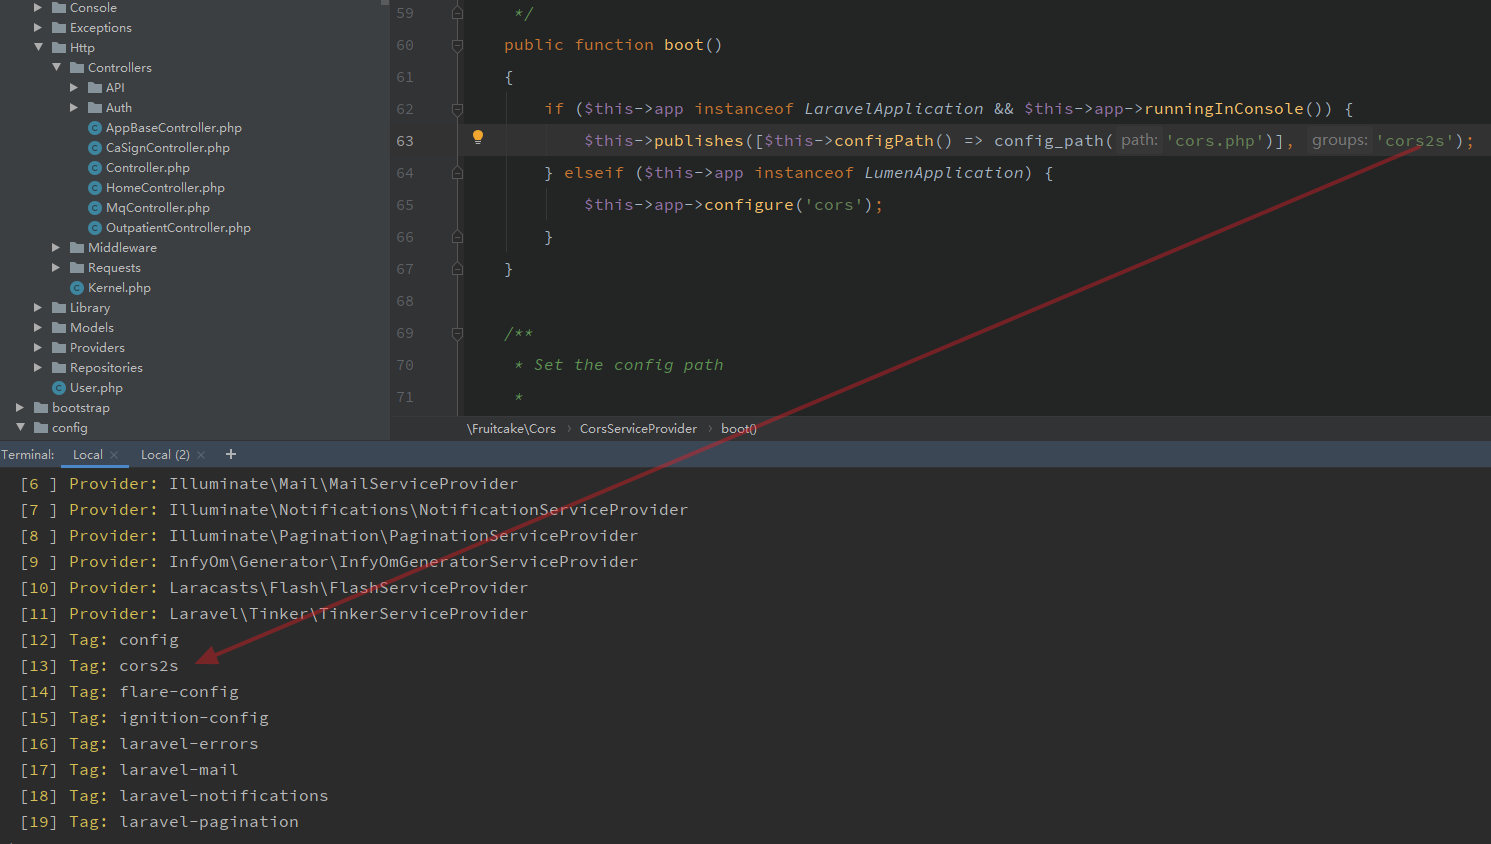Open AppBaseController.php file

pyautogui.click(x=173, y=128)
